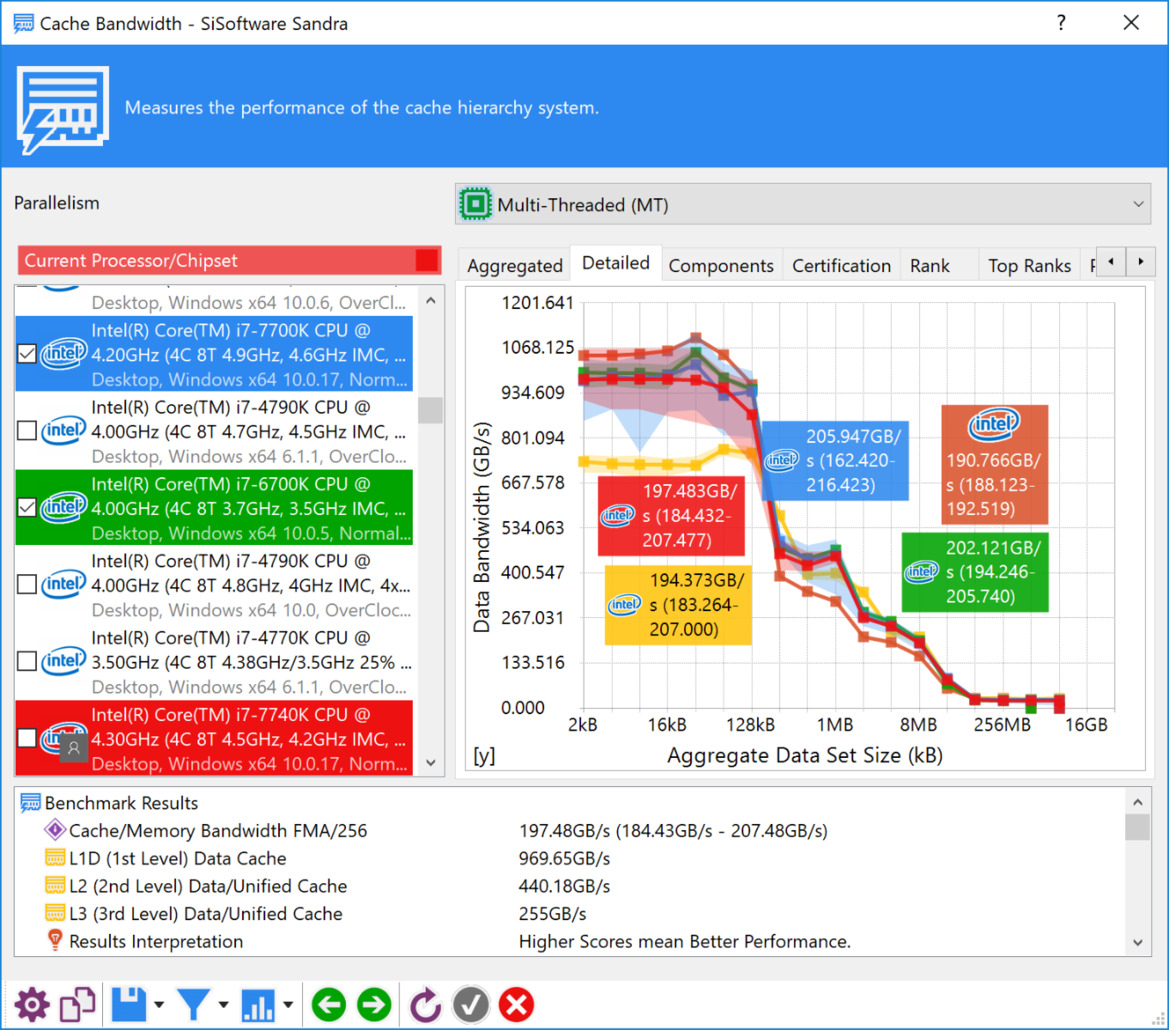This screenshot has width=1169, height=1030.
Task: Click the Multi-Threaded green chip icon
Action: coord(476,204)
